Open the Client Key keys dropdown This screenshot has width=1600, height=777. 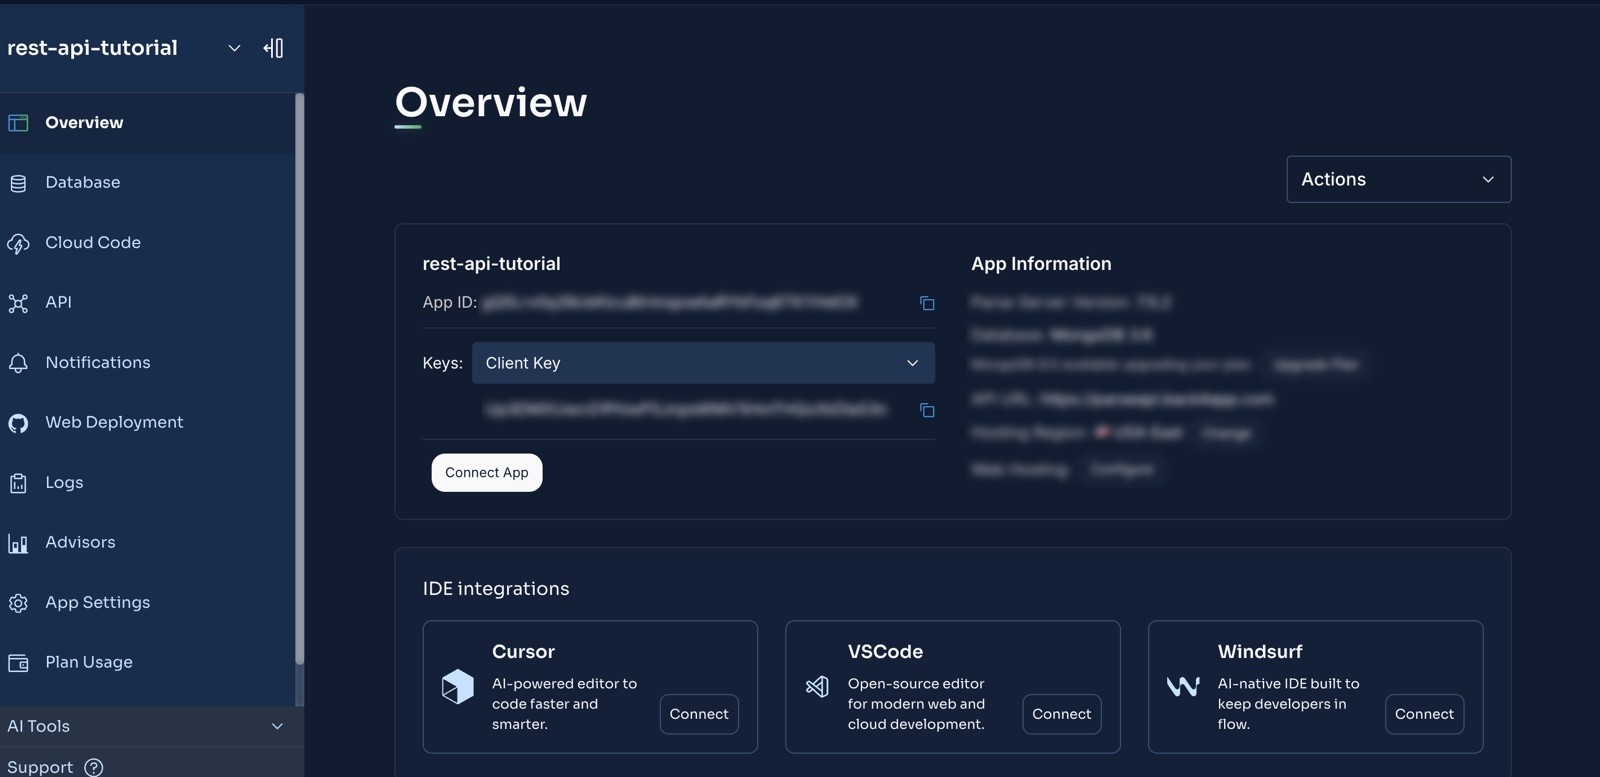[703, 363]
